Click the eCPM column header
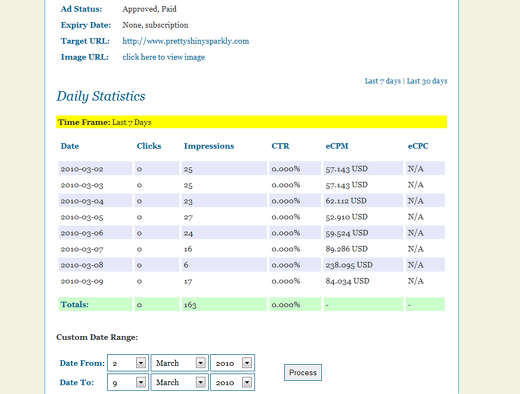The width and height of the screenshot is (520, 394). tap(337, 146)
